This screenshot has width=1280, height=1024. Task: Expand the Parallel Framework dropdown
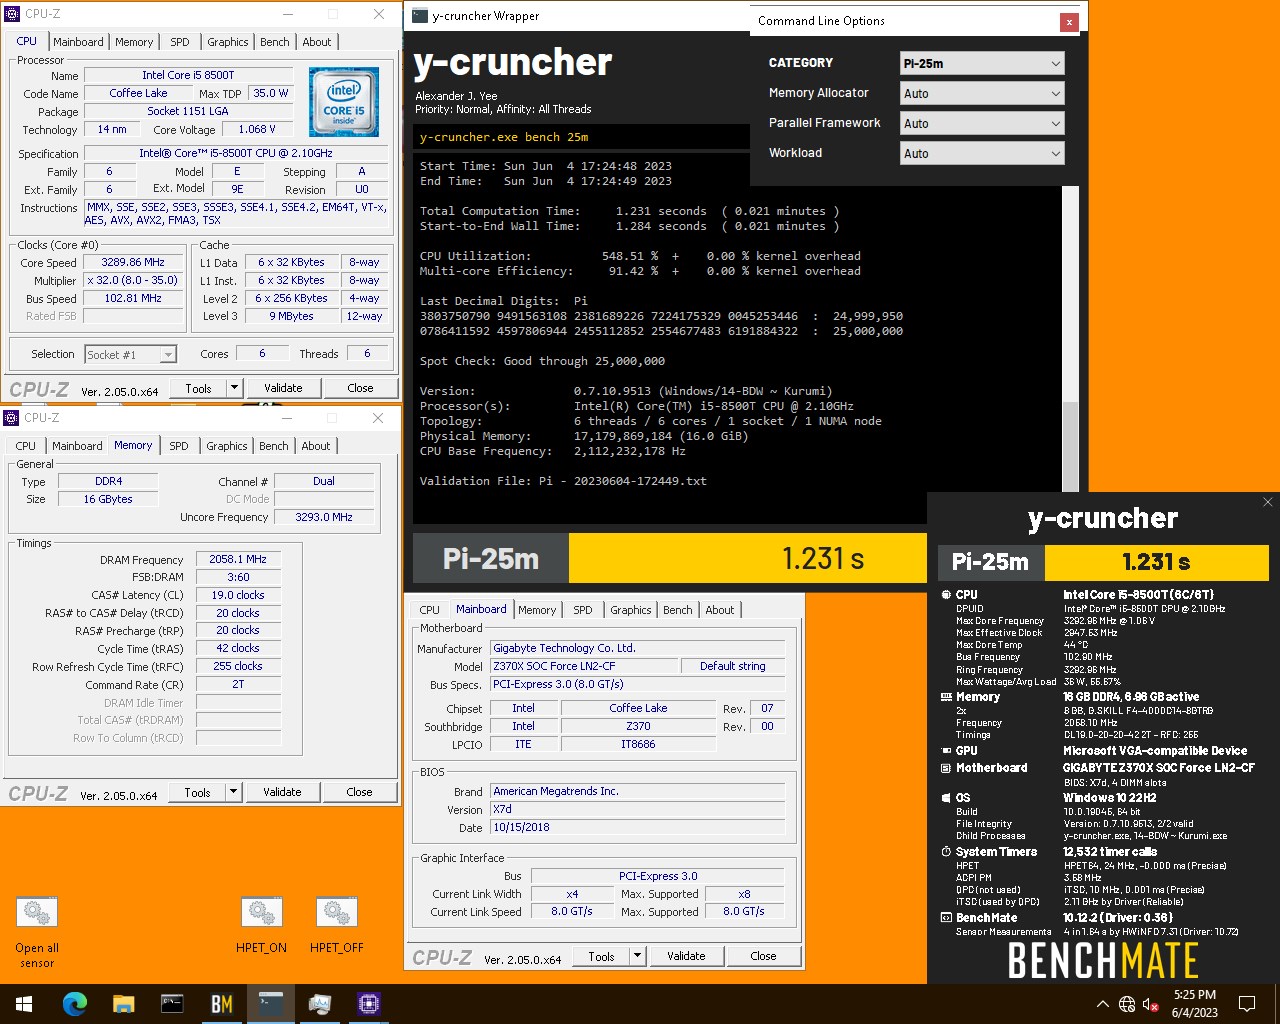(x=982, y=123)
